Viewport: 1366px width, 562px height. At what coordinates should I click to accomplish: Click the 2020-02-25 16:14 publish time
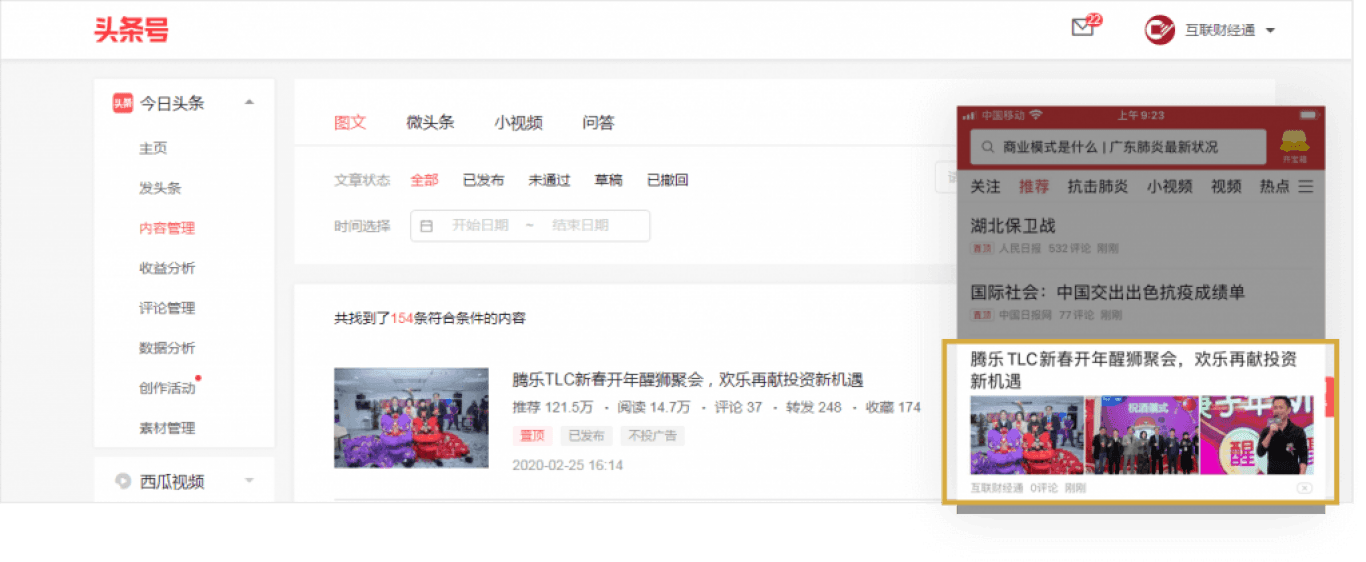point(567,465)
